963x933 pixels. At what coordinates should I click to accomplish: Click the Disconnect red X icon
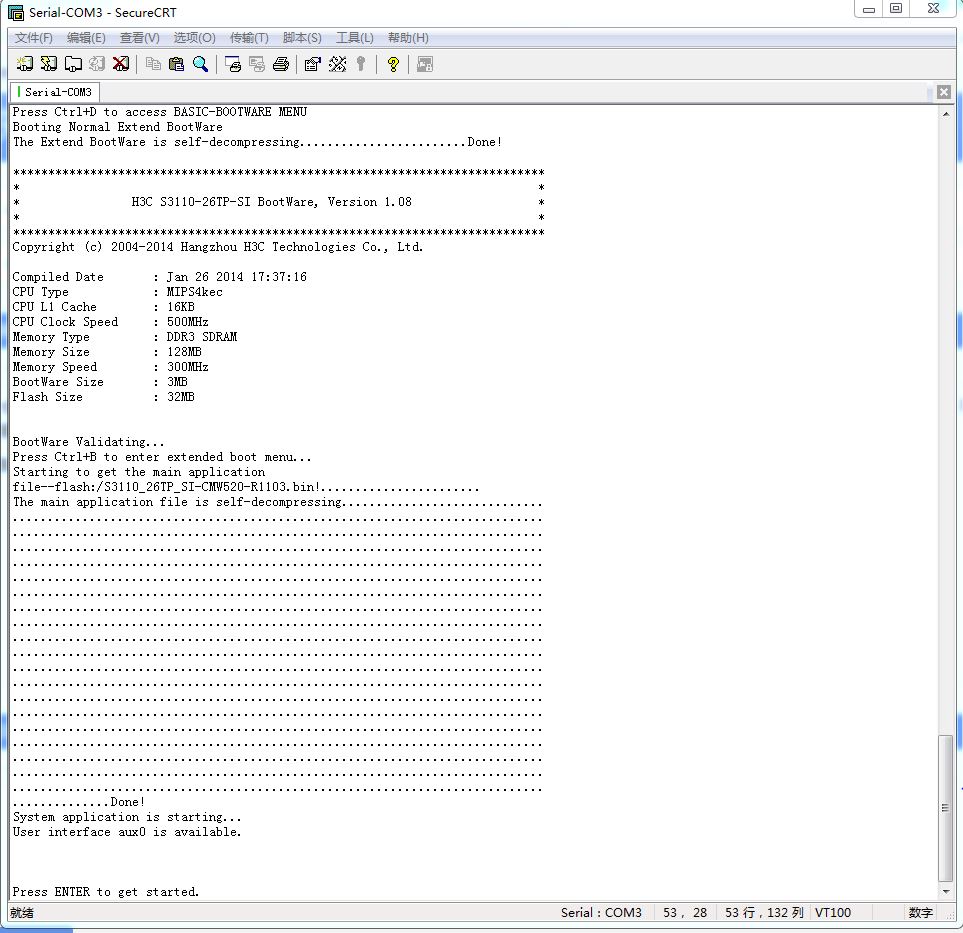pyautogui.click(x=121, y=63)
